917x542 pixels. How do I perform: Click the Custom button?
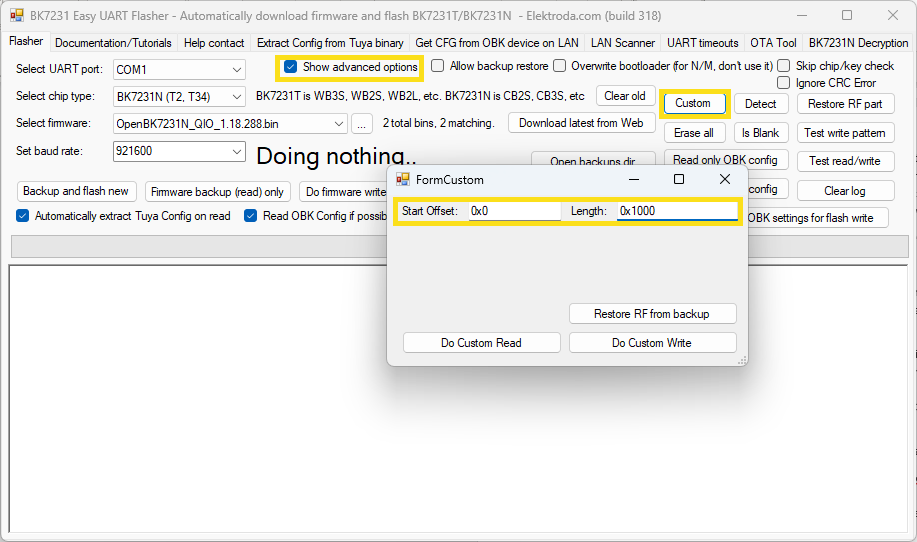click(x=694, y=103)
